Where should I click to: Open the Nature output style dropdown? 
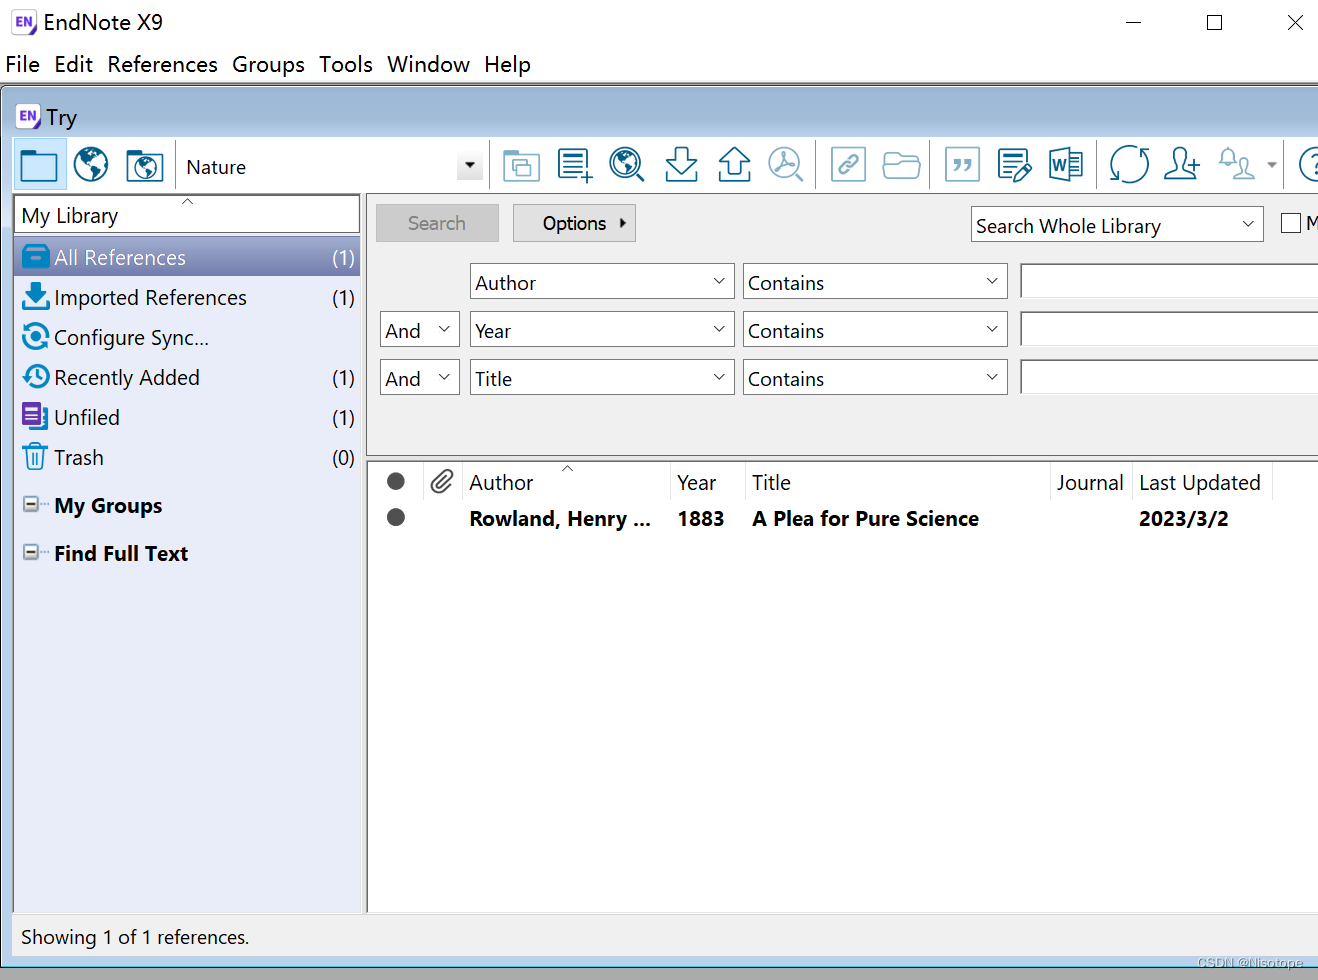(469, 166)
